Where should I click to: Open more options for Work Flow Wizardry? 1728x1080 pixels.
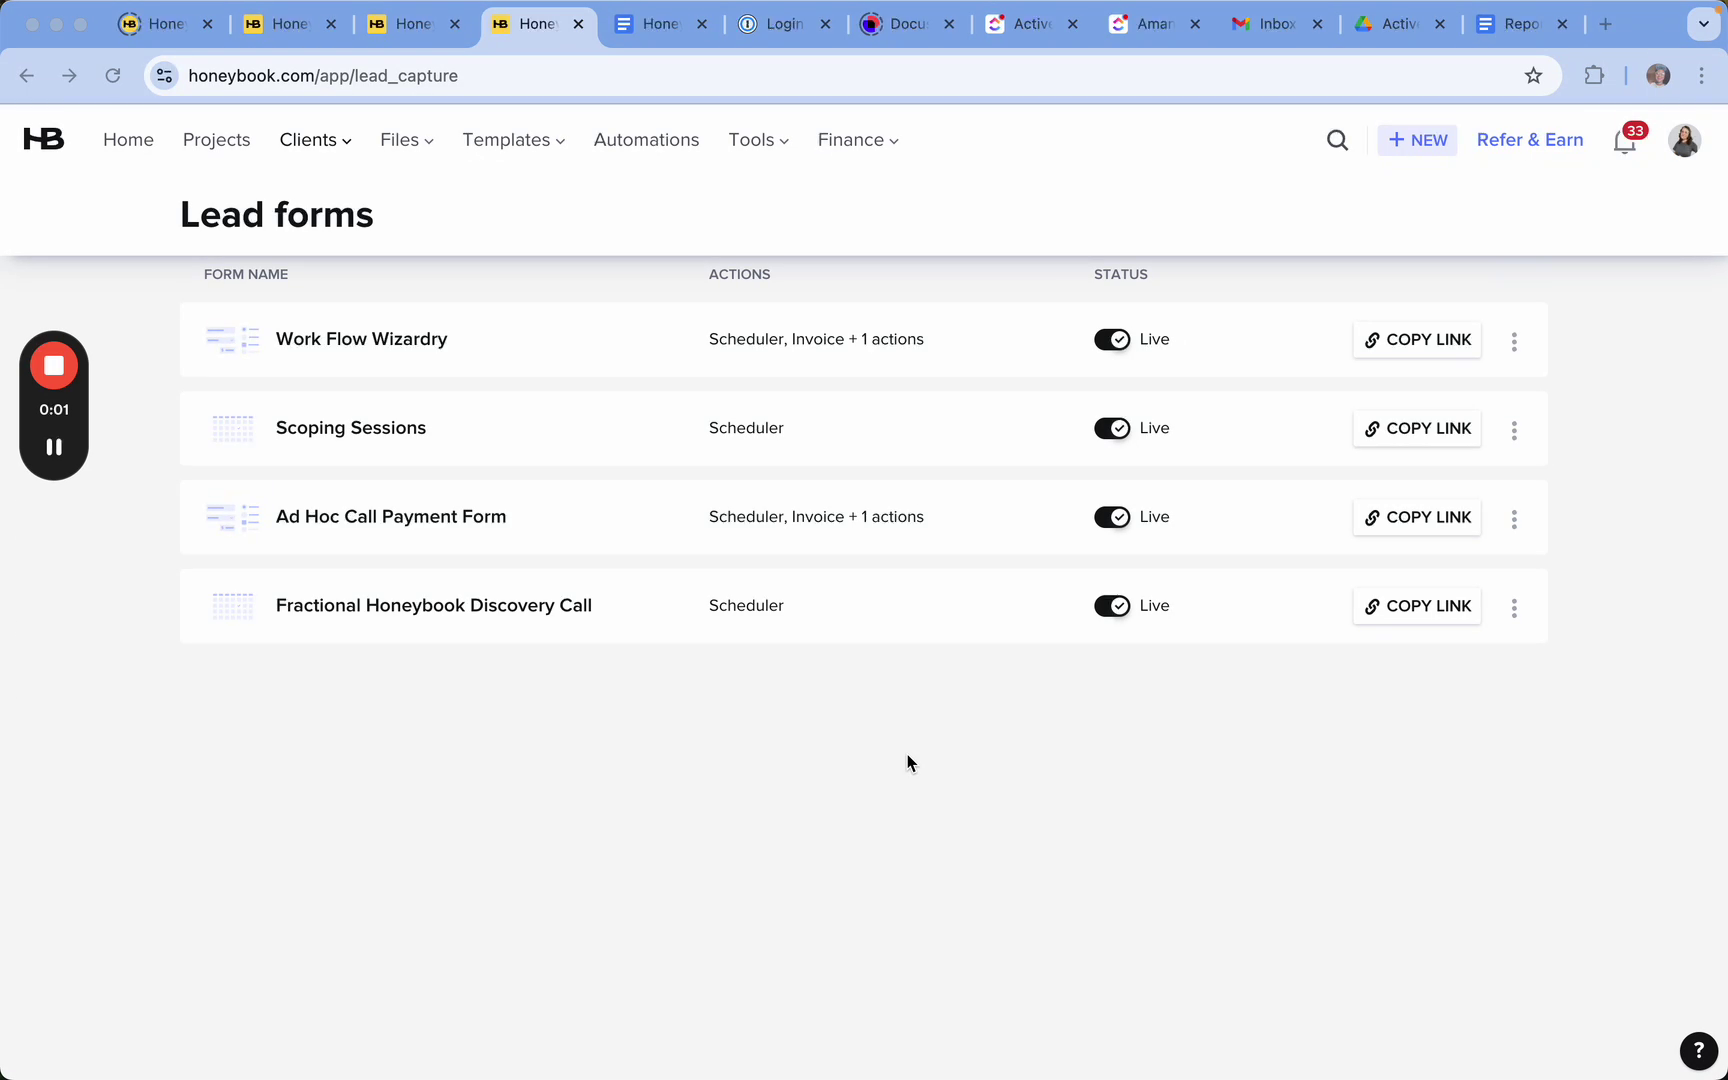click(x=1514, y=342)
